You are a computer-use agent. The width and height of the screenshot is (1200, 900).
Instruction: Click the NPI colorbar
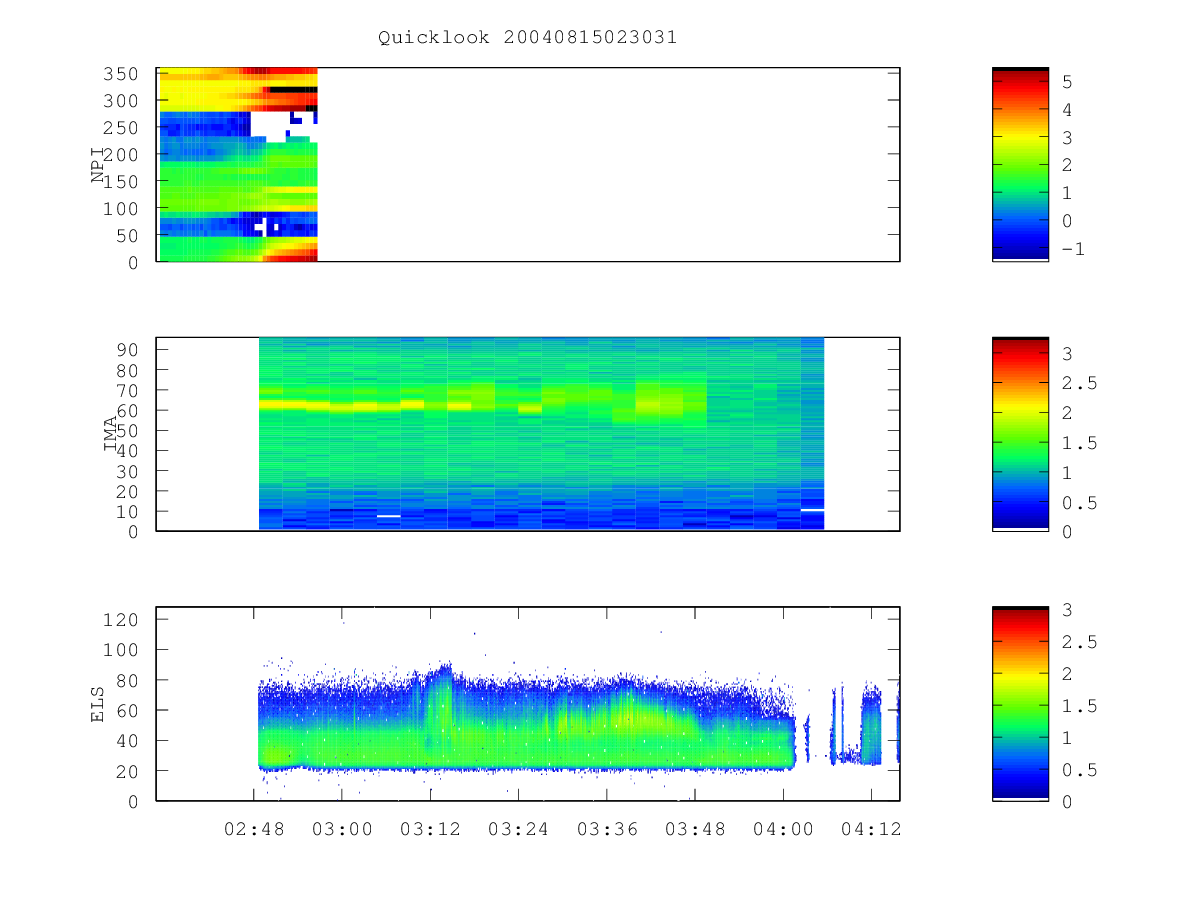(x=1020, y=164)
